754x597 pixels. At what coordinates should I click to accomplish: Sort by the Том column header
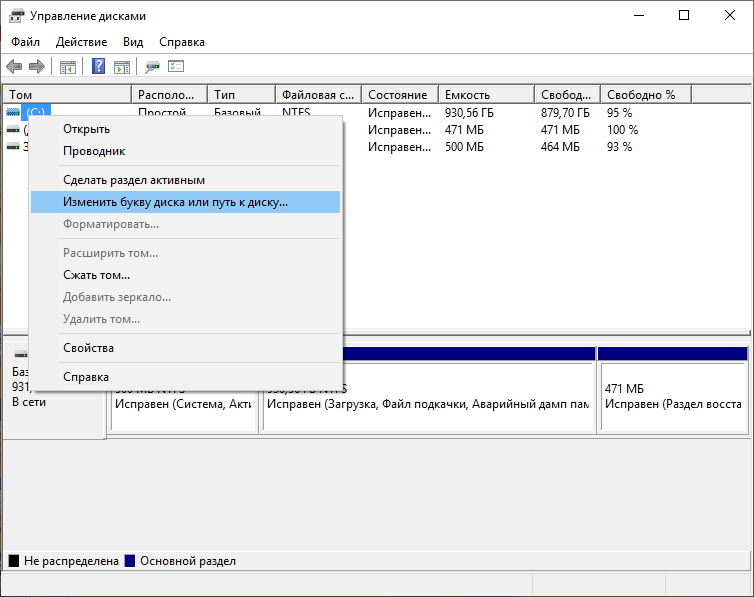[67, 95]
